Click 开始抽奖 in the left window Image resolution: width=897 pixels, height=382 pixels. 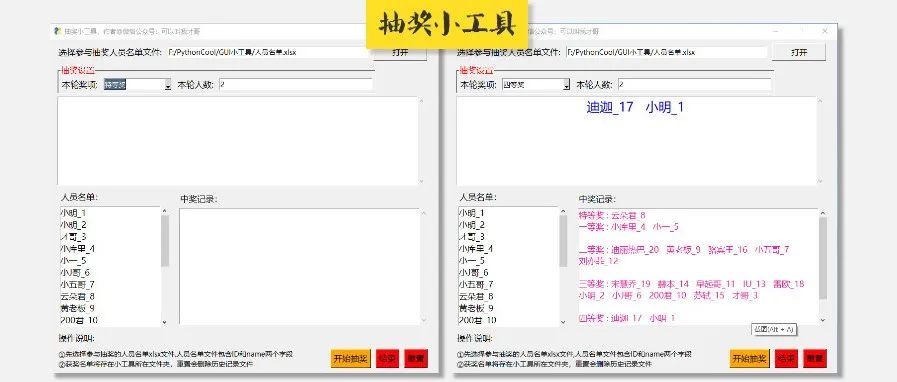(x=351, y=359)
